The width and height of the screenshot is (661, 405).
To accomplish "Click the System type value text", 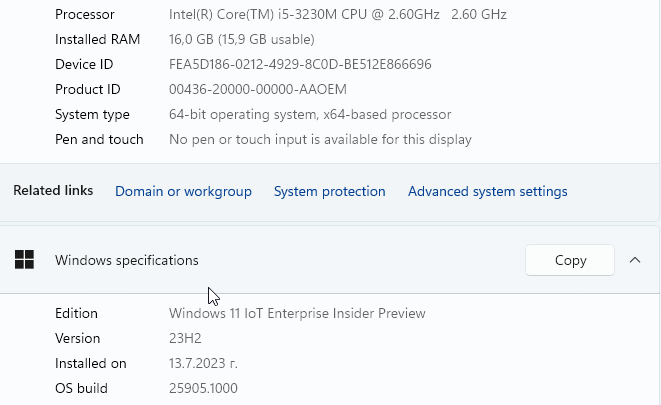I will coord(310,115).
